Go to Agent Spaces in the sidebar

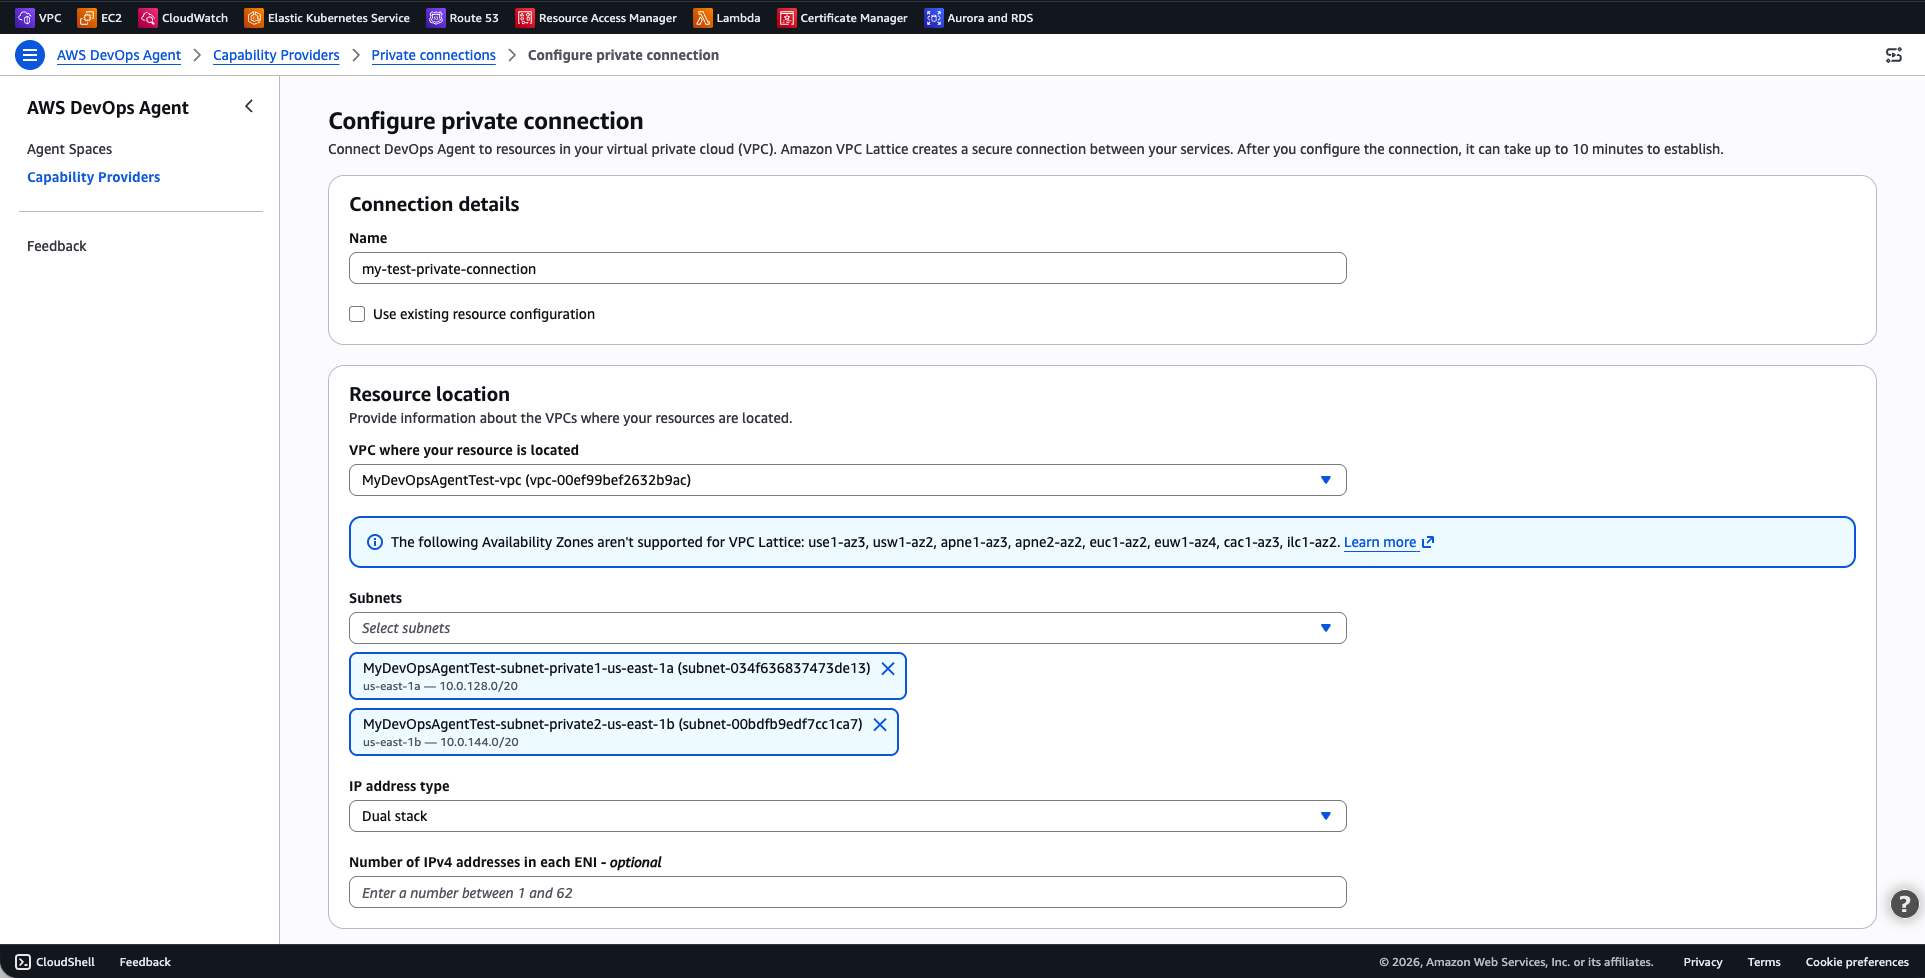(x=69, y=149)
